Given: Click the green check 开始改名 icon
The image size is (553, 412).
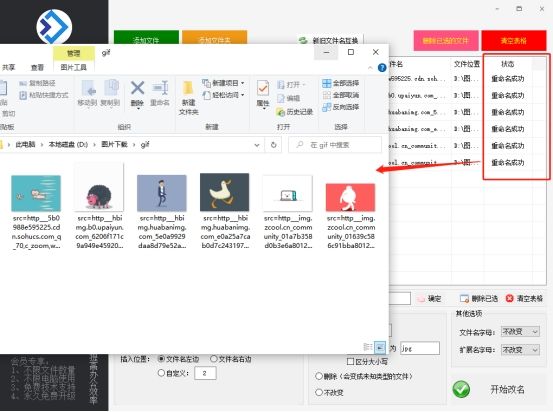Looking at the screenshot, I should point(461,389).
